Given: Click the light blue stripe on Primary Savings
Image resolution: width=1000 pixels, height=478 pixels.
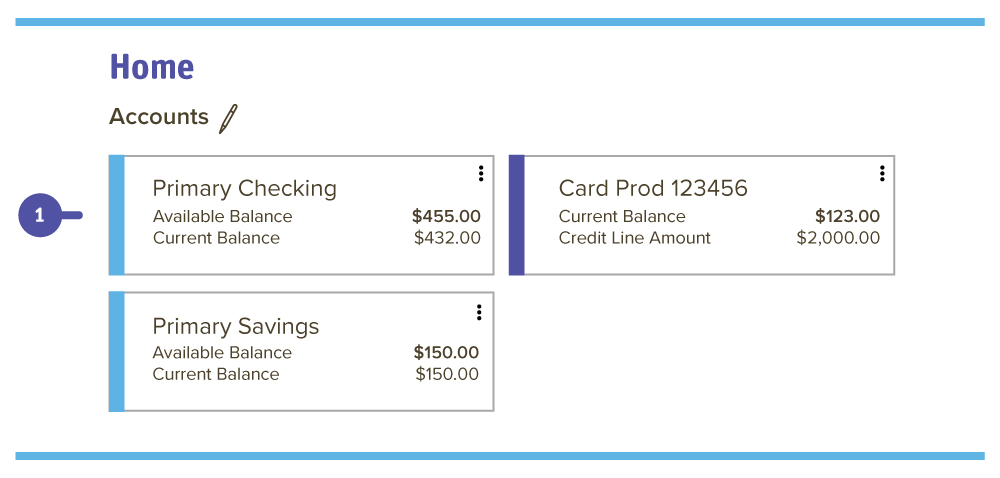Looking at the screenshot, I should tap(117, 352).
